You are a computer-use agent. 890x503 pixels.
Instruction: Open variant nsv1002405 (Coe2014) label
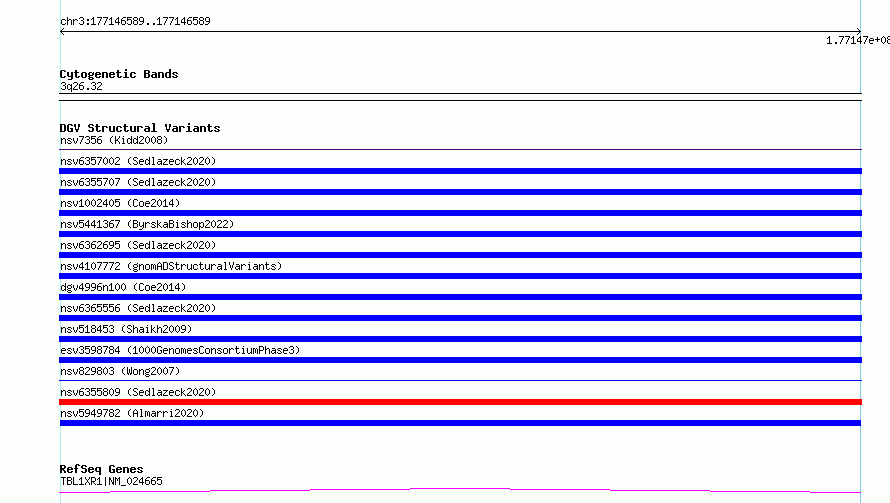point(120,203)
